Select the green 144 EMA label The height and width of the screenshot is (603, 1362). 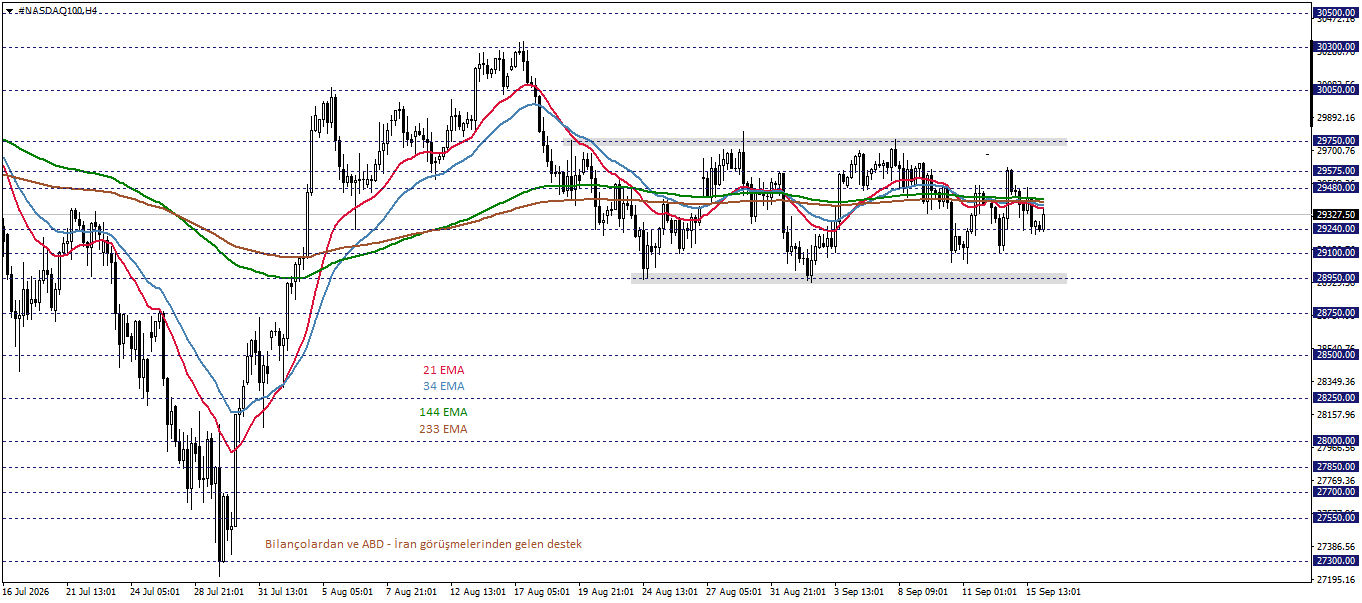point(443,412)
